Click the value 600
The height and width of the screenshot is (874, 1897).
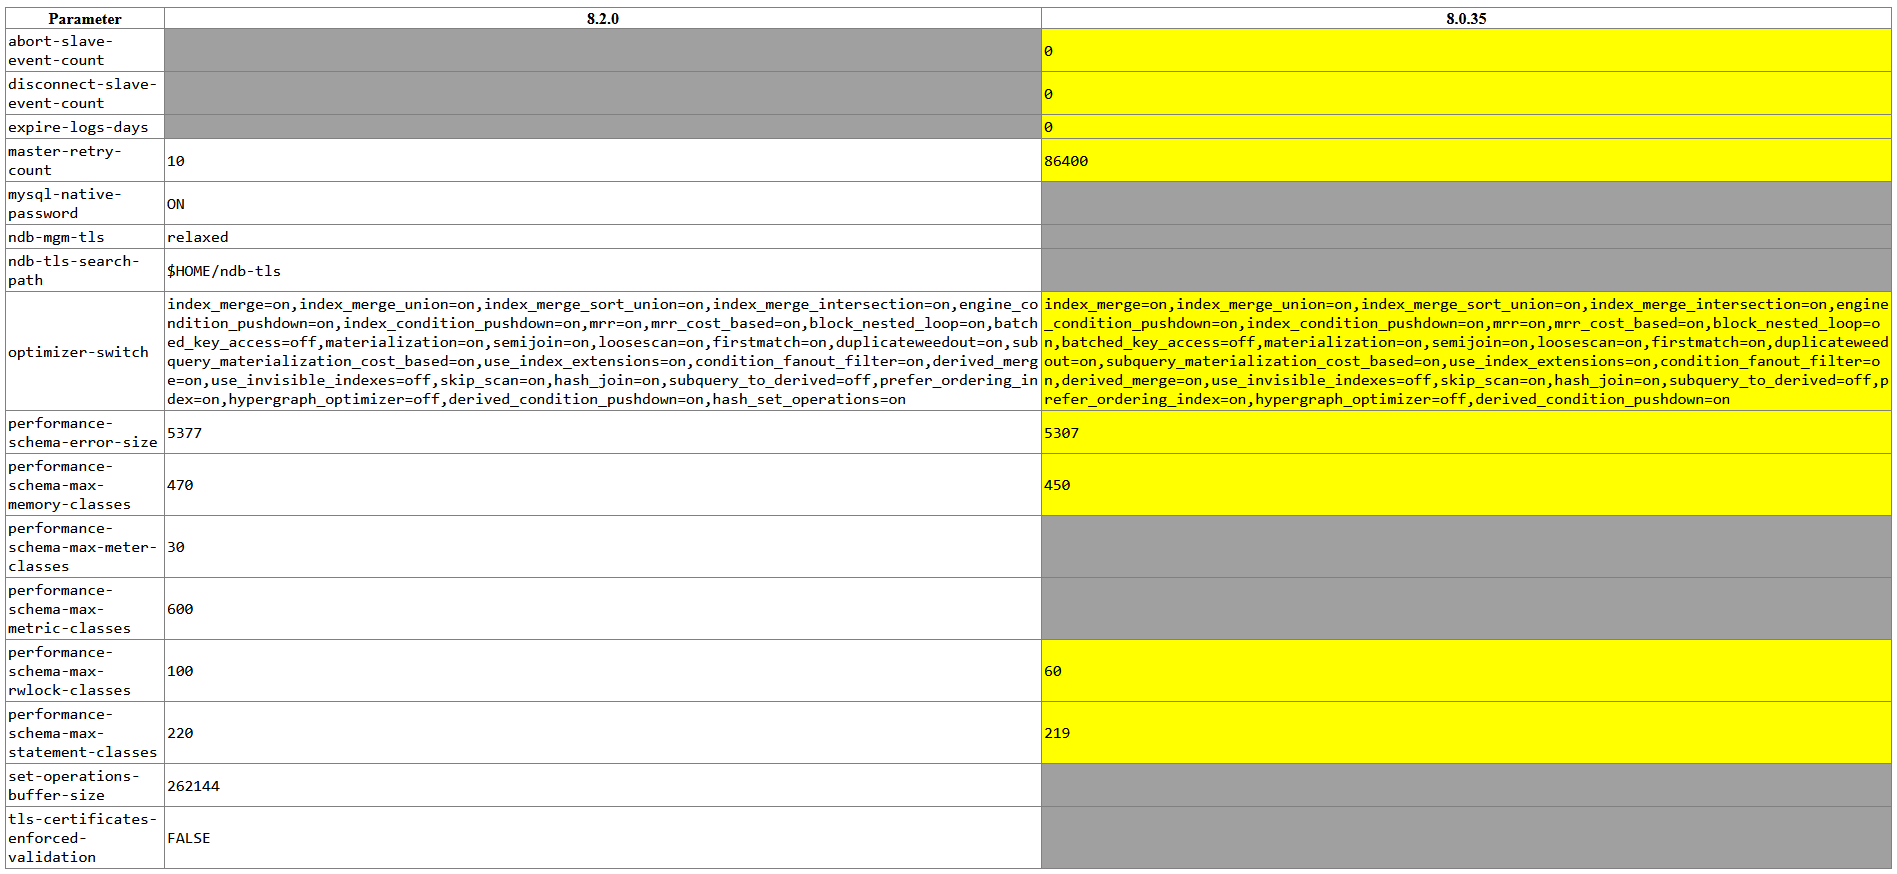(x=180, y=609)
